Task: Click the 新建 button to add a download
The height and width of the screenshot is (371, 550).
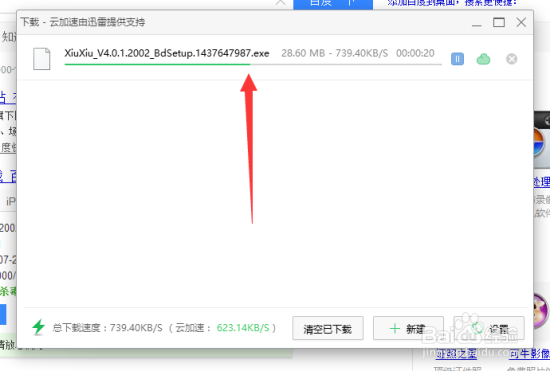Action: click(x=408, y=328)
